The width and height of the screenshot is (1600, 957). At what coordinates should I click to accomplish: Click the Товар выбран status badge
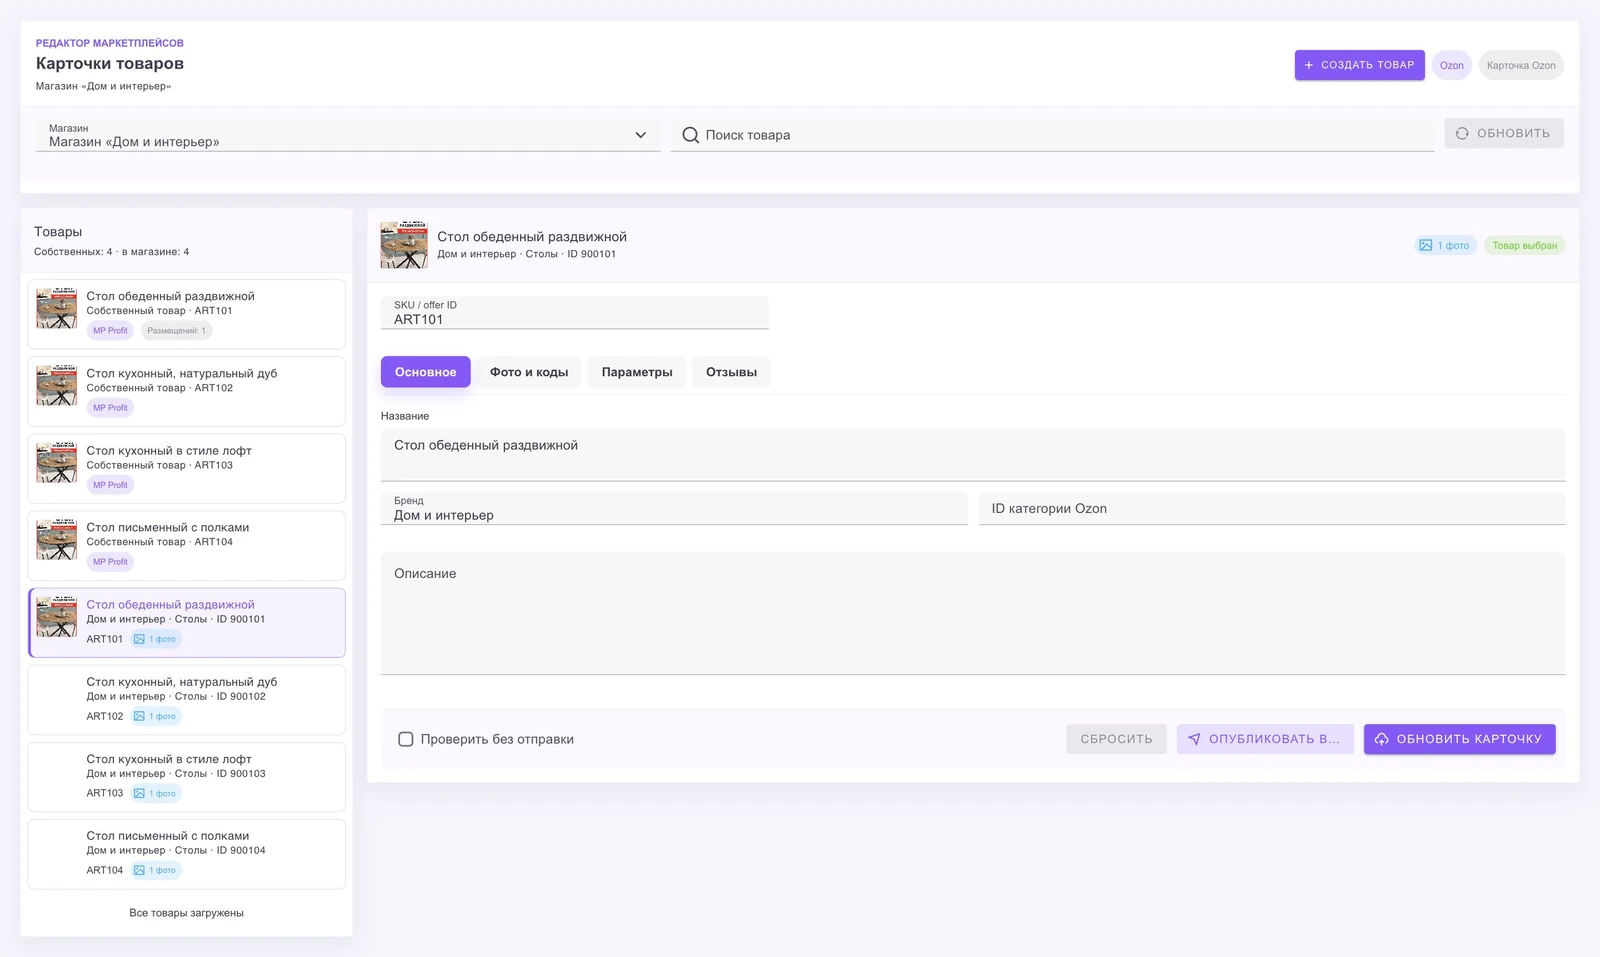(x=1525, y=245)
